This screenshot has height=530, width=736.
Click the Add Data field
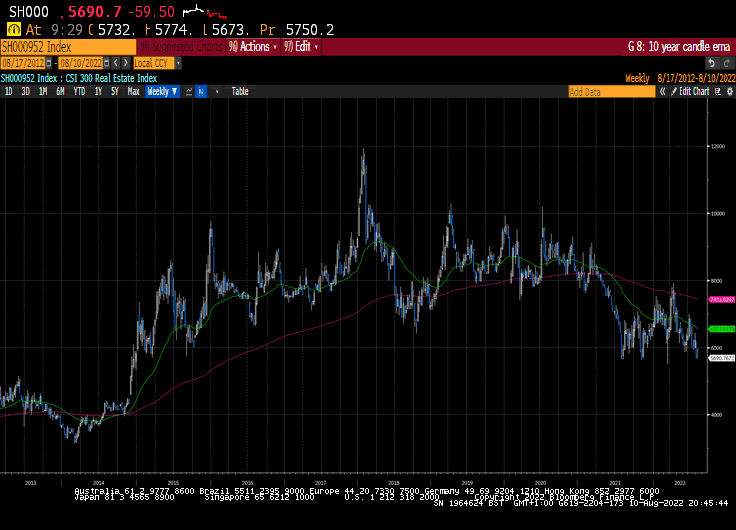pyautogui.click(x=612, y=92)
